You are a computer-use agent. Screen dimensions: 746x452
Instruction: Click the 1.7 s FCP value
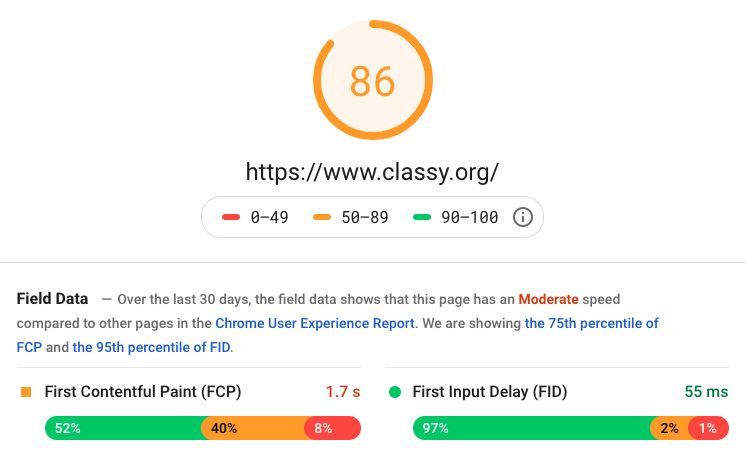(x=343, y=392)
